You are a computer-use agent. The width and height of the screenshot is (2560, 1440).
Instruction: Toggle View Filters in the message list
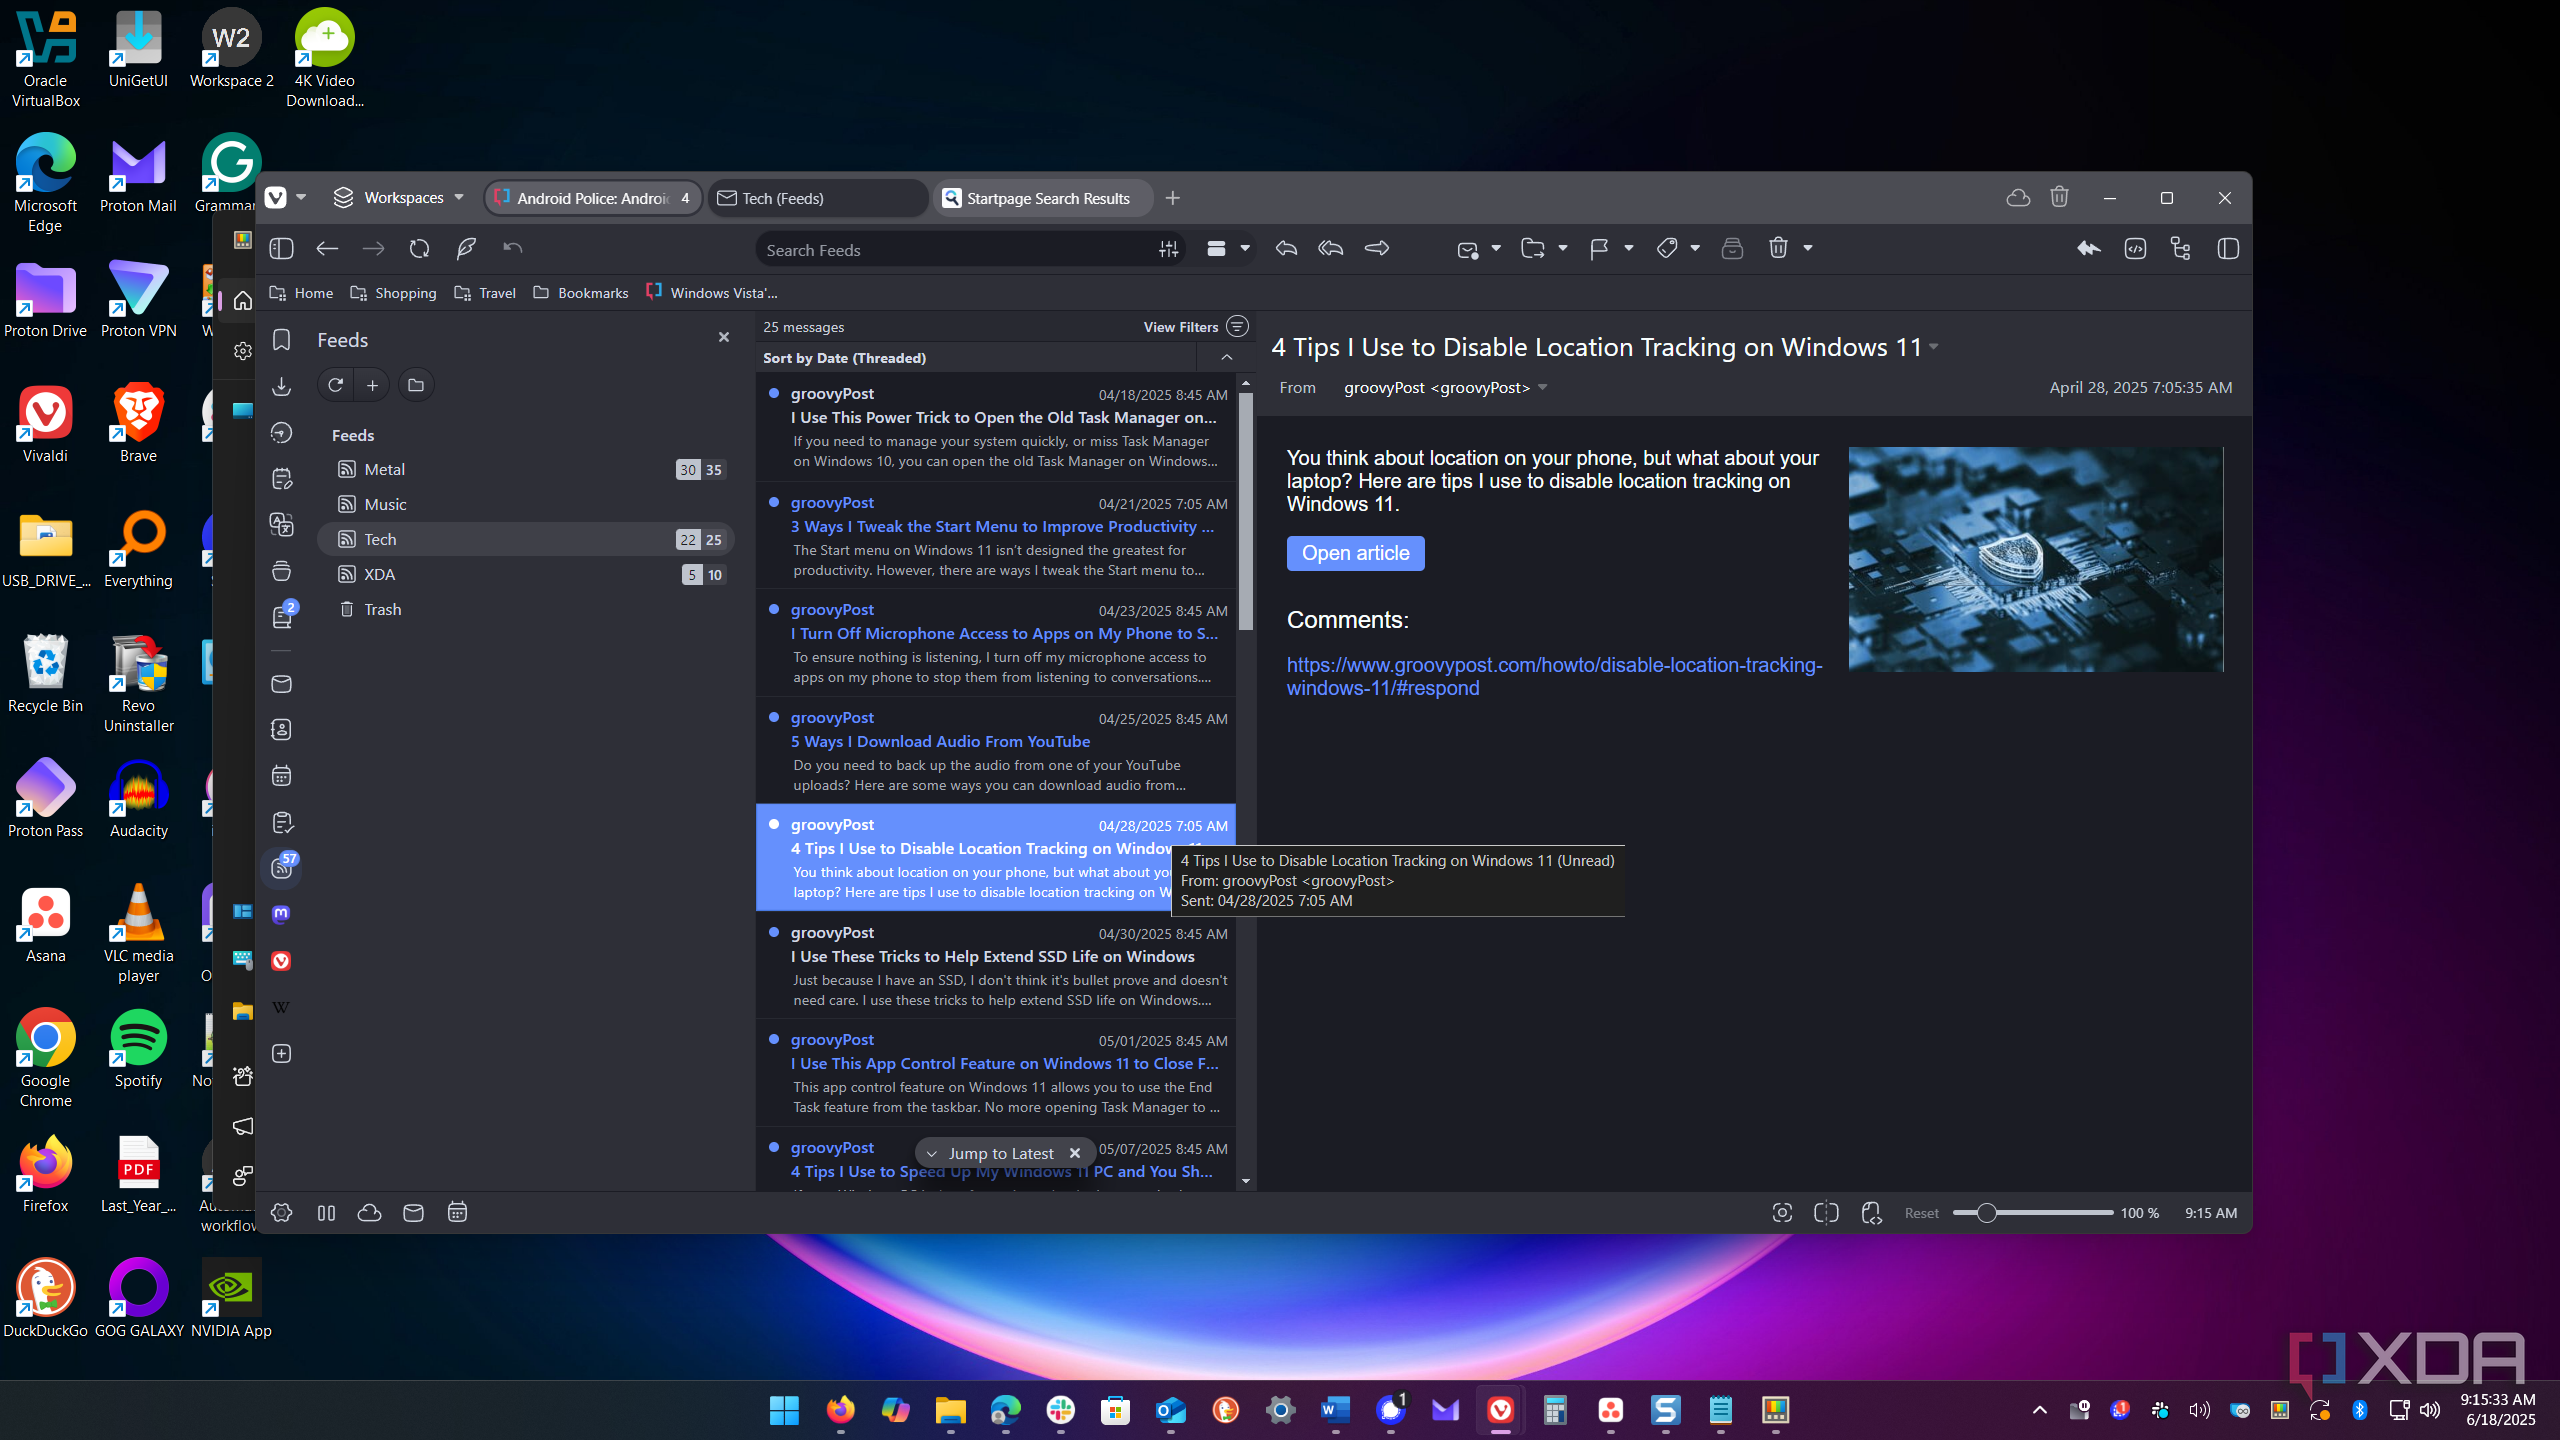[x=1195, y=327]
